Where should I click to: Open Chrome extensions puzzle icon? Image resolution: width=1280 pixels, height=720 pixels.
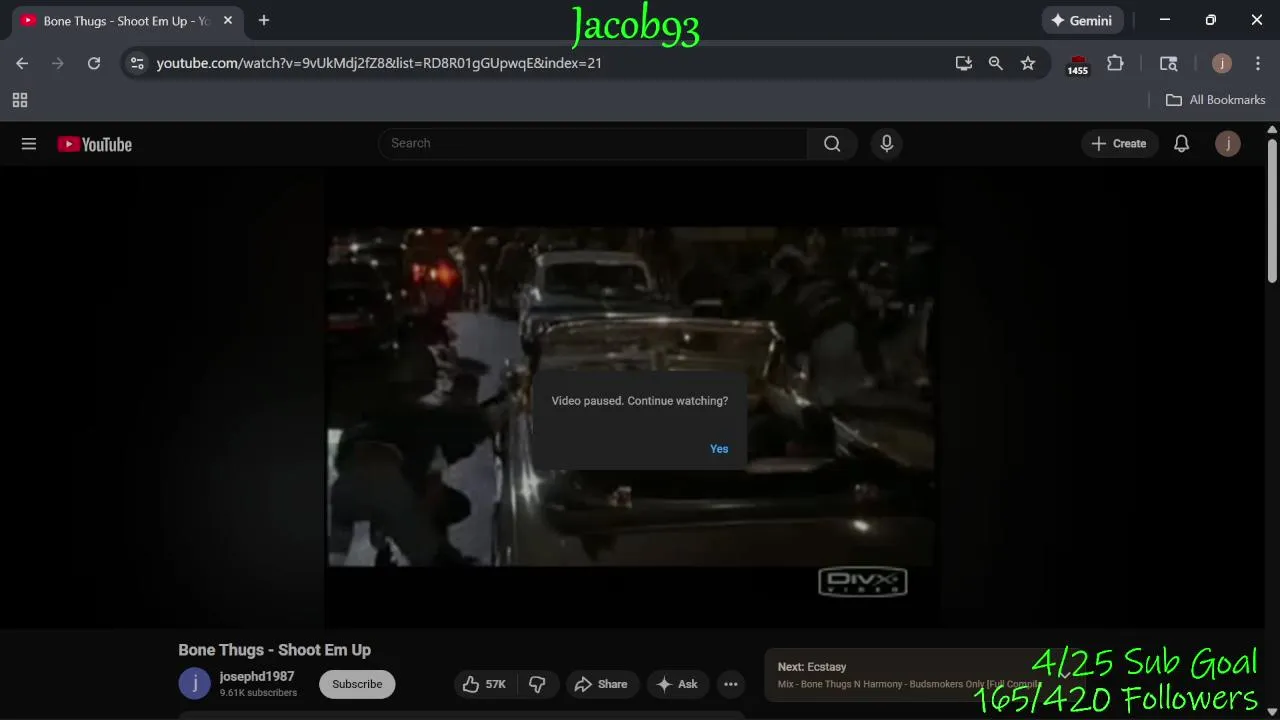pos(1115,63)
